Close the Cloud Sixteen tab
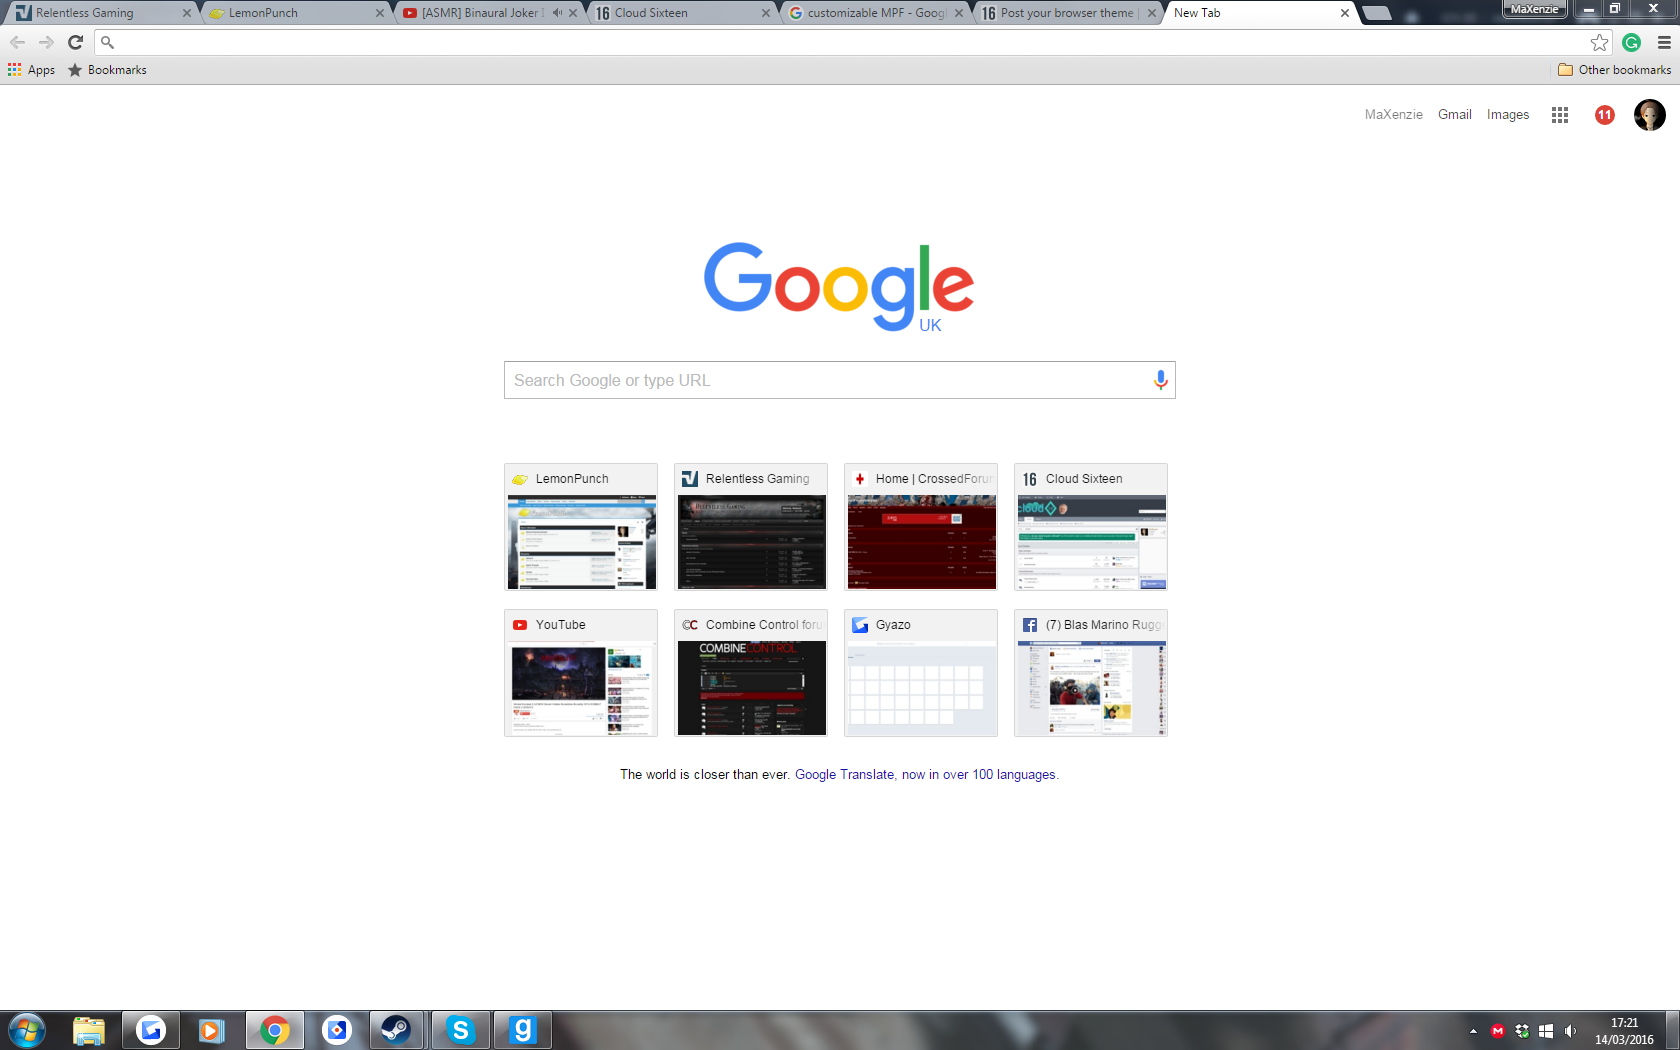 766,13
